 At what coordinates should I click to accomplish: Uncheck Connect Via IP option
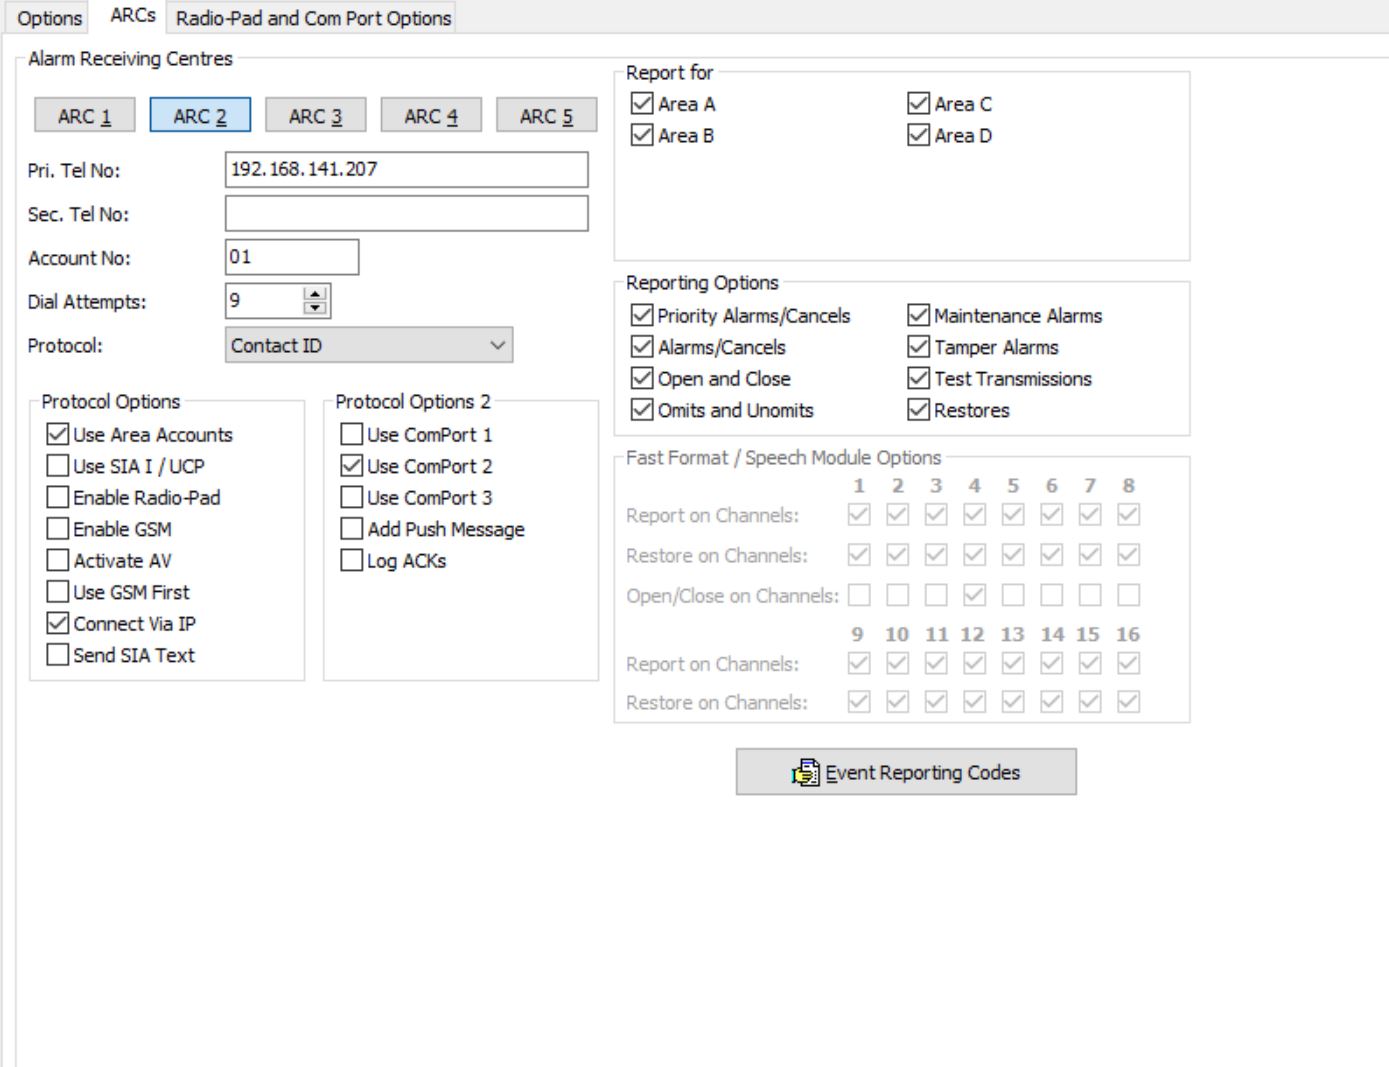(59, 623)
